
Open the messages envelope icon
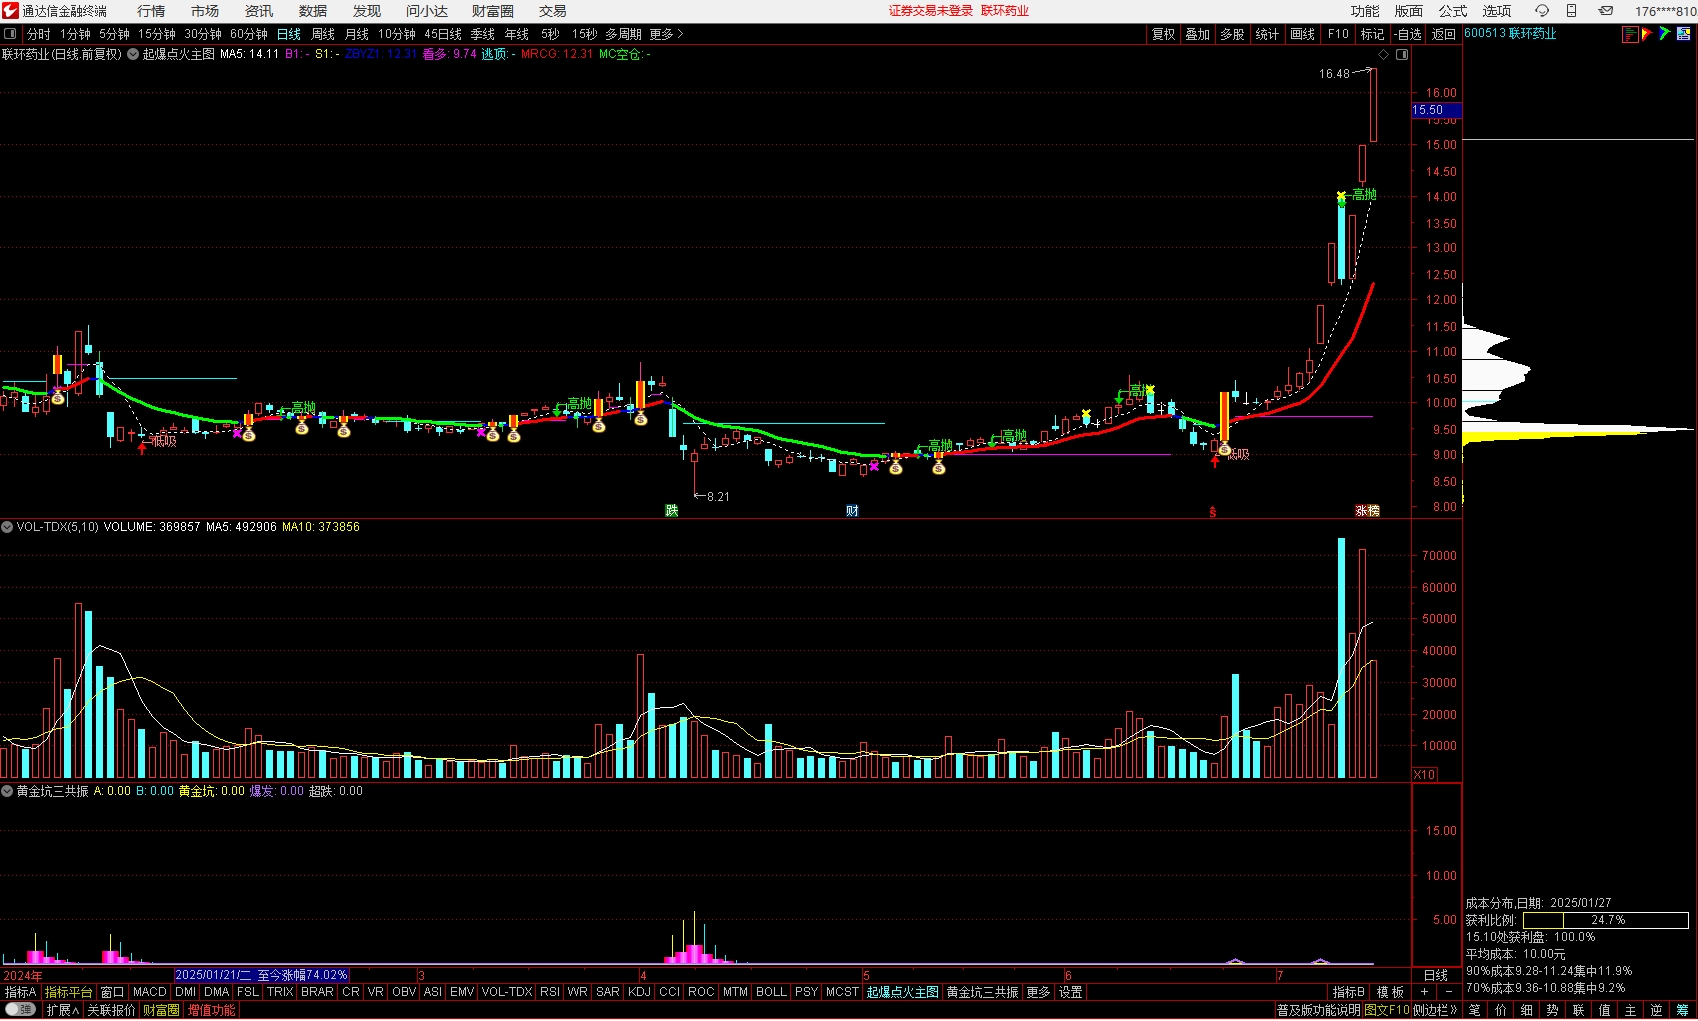[x=1605, y=11]
